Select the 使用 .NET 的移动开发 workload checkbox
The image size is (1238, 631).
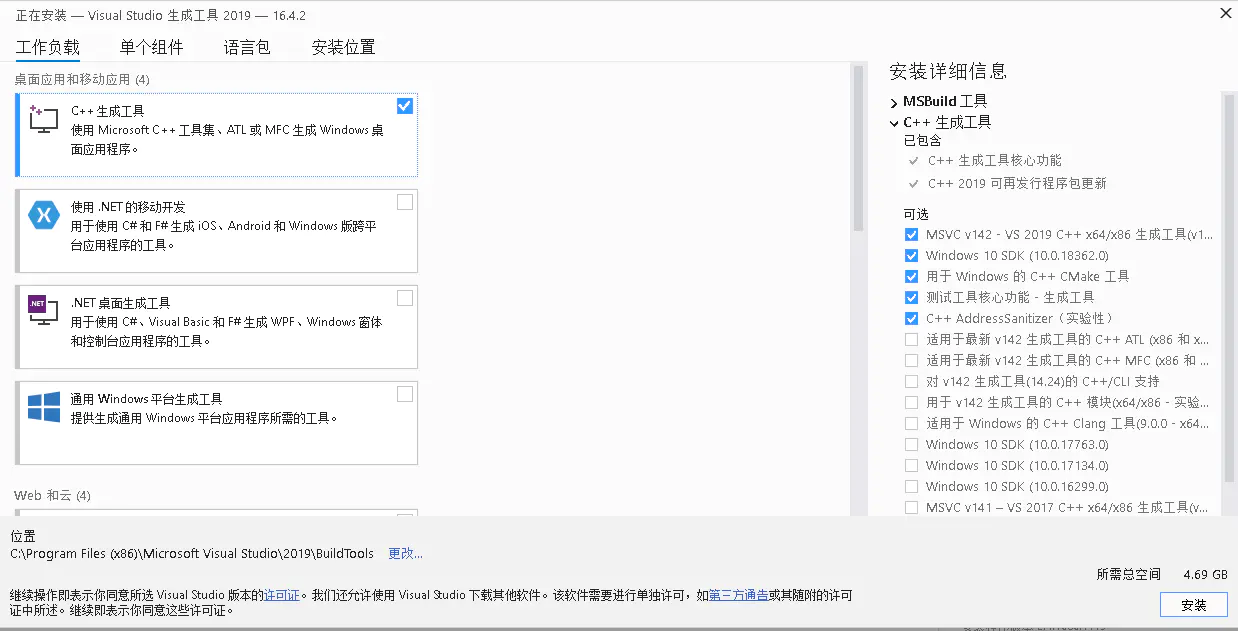tap(404, 202)
